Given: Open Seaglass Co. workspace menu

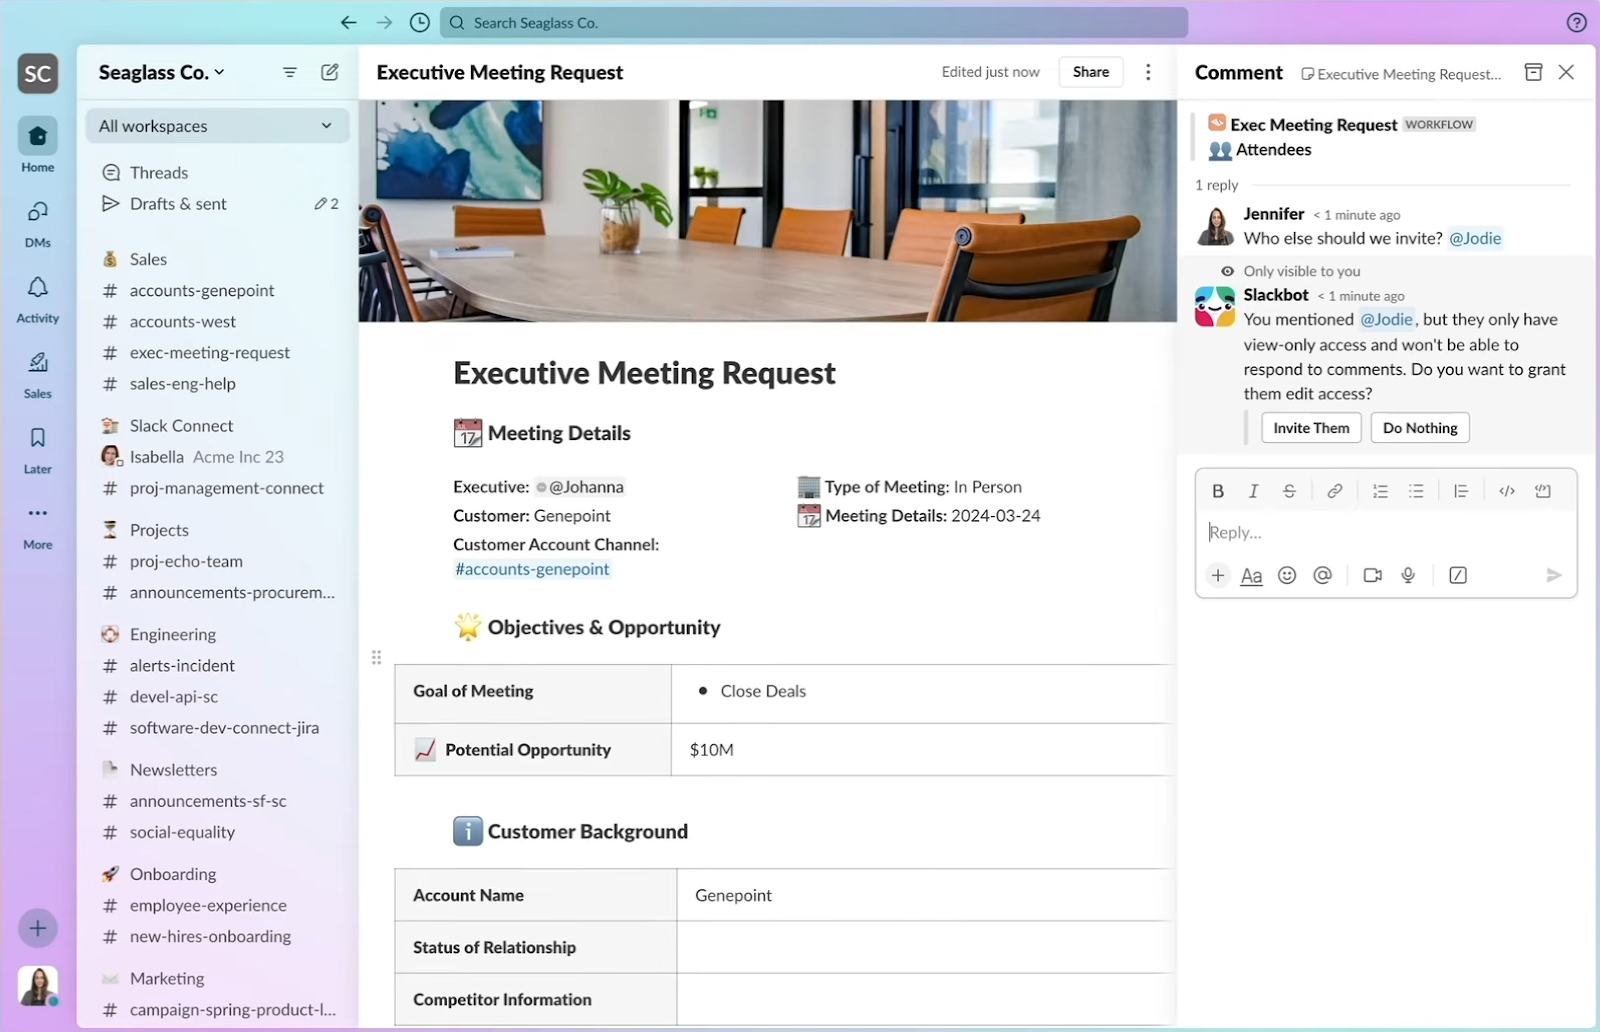Looking at the screenshot, I should (162, 72).
